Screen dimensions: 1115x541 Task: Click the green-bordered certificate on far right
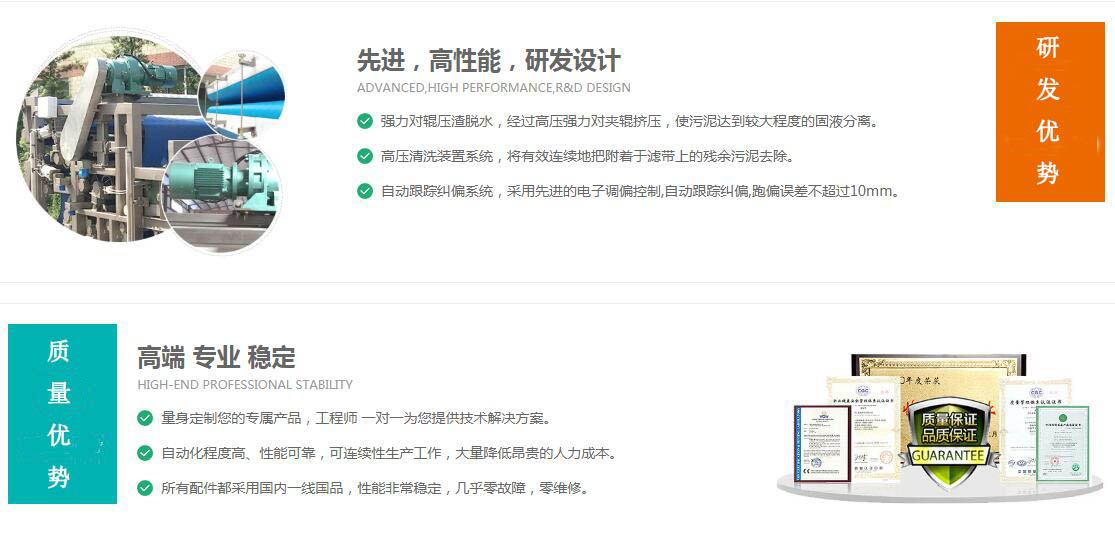click(1061, 444)
